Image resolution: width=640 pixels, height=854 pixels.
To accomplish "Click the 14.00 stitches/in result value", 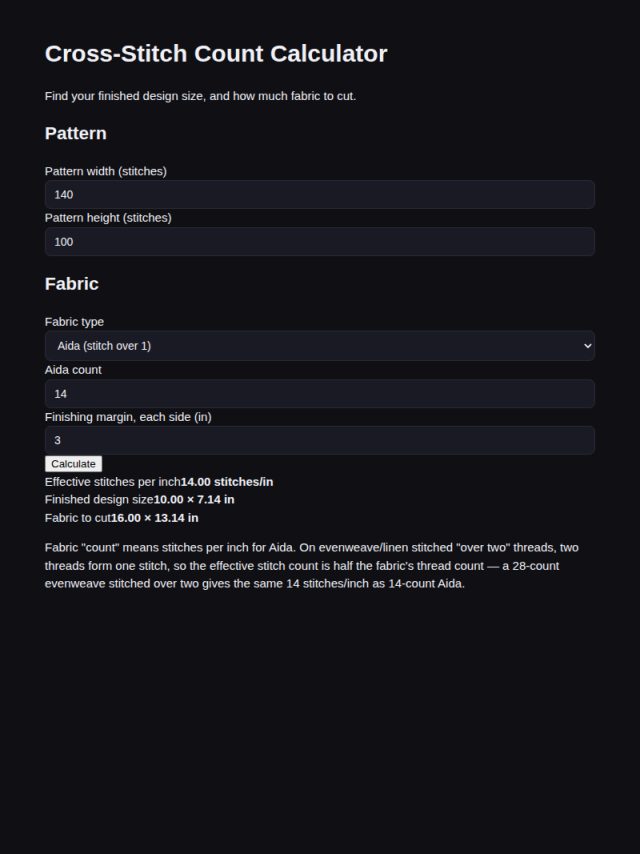I will click(x=227, y=482).
